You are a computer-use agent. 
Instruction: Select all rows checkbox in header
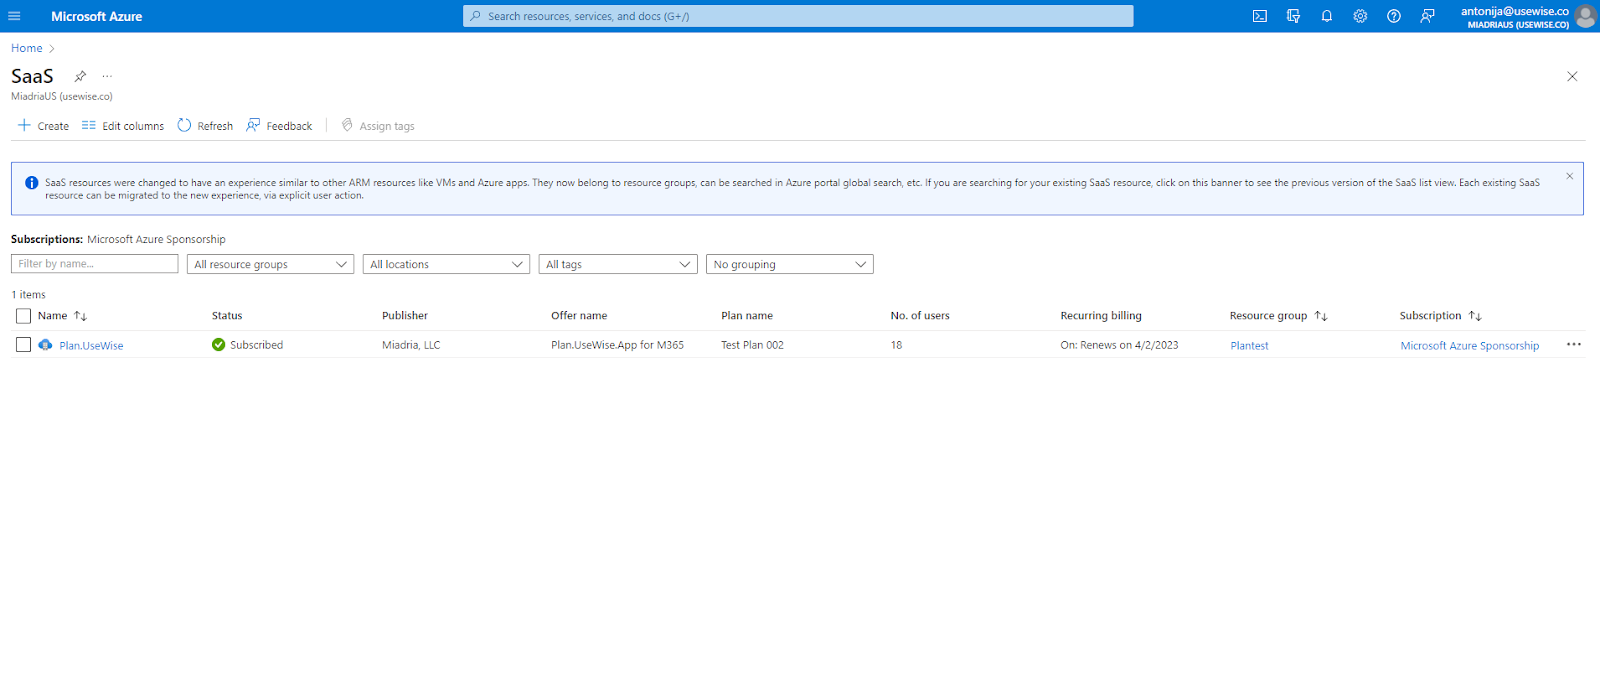pyautogui.click(x=24, y=316)
